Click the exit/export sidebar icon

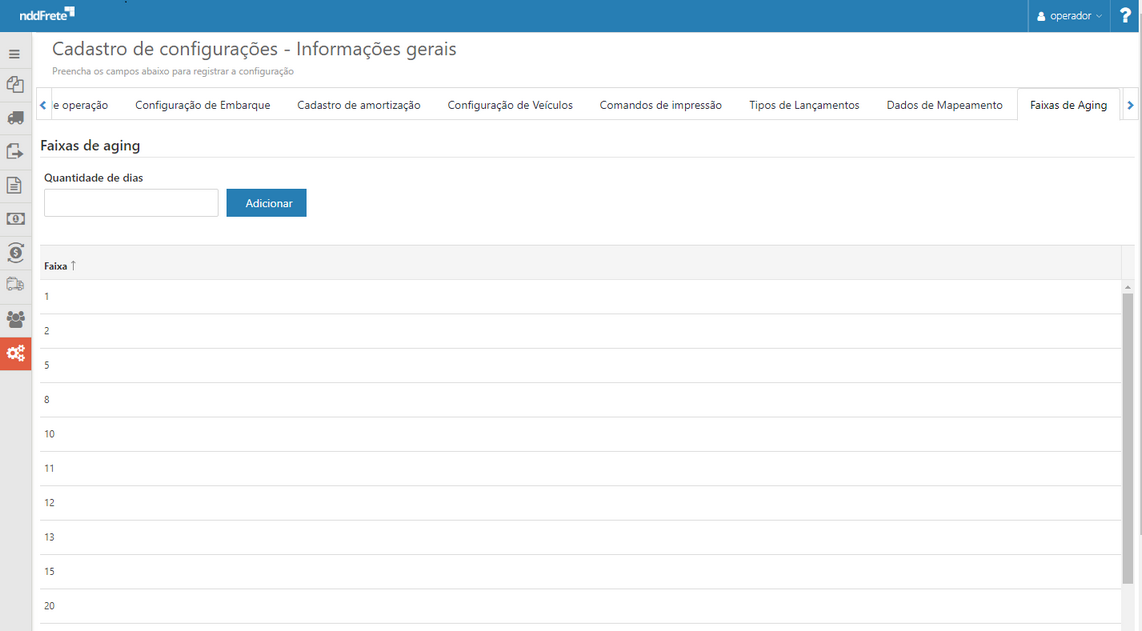tap(15, 151)
